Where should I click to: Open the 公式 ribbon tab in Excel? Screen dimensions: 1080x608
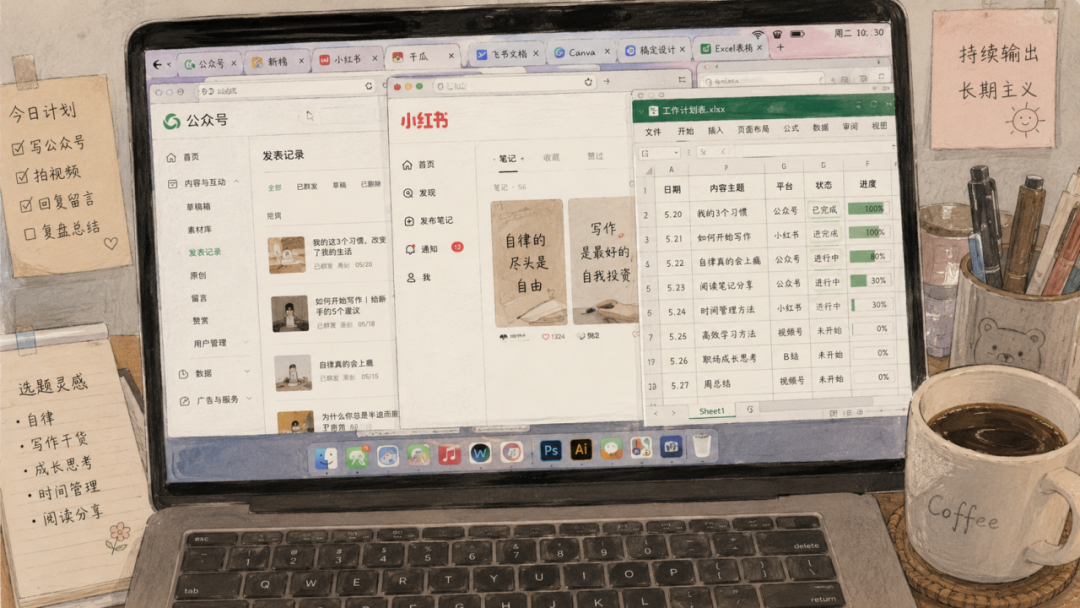[791, 128]
